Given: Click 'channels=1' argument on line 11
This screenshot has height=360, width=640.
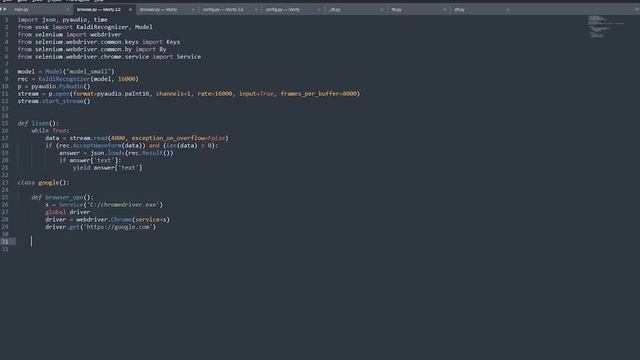Looking at the screenshot, I should click(173, 94).
